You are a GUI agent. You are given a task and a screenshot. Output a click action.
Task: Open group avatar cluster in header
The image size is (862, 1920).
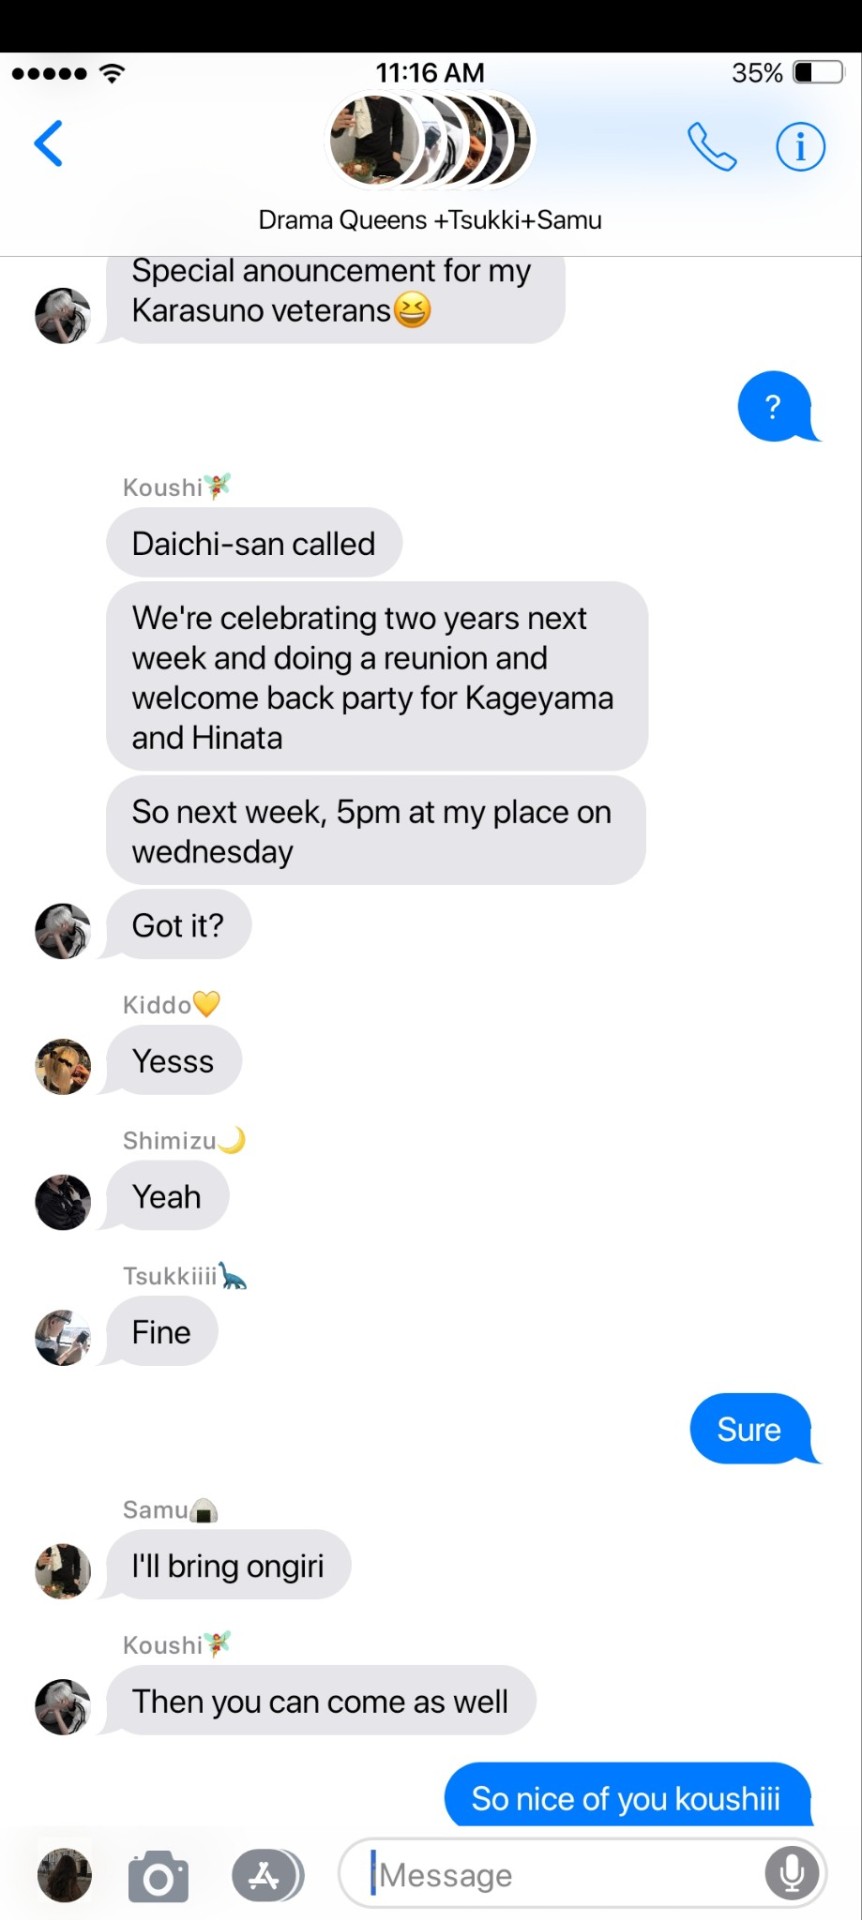(431, 141)
